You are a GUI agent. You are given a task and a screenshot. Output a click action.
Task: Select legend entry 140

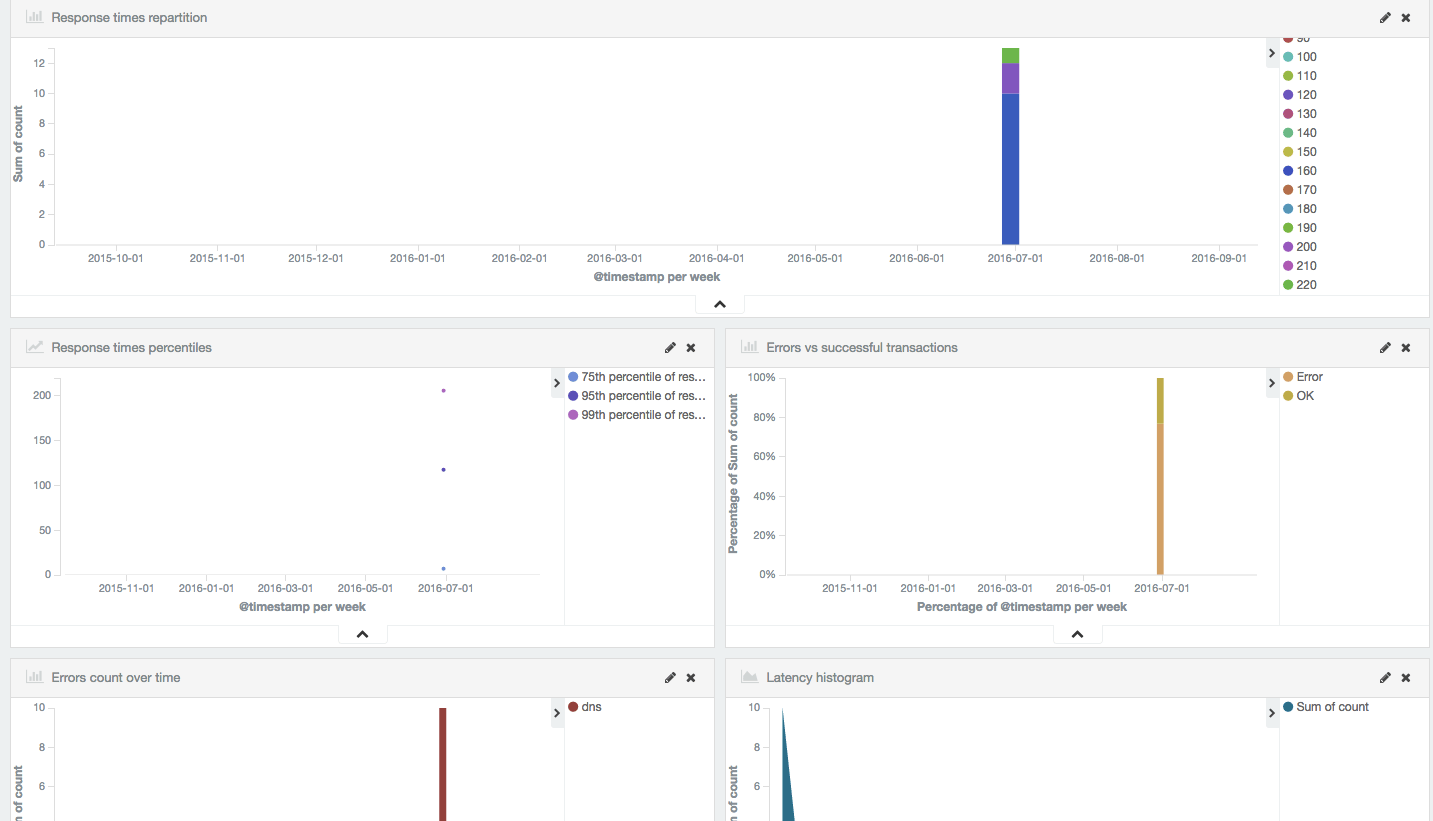(1300, 133)
